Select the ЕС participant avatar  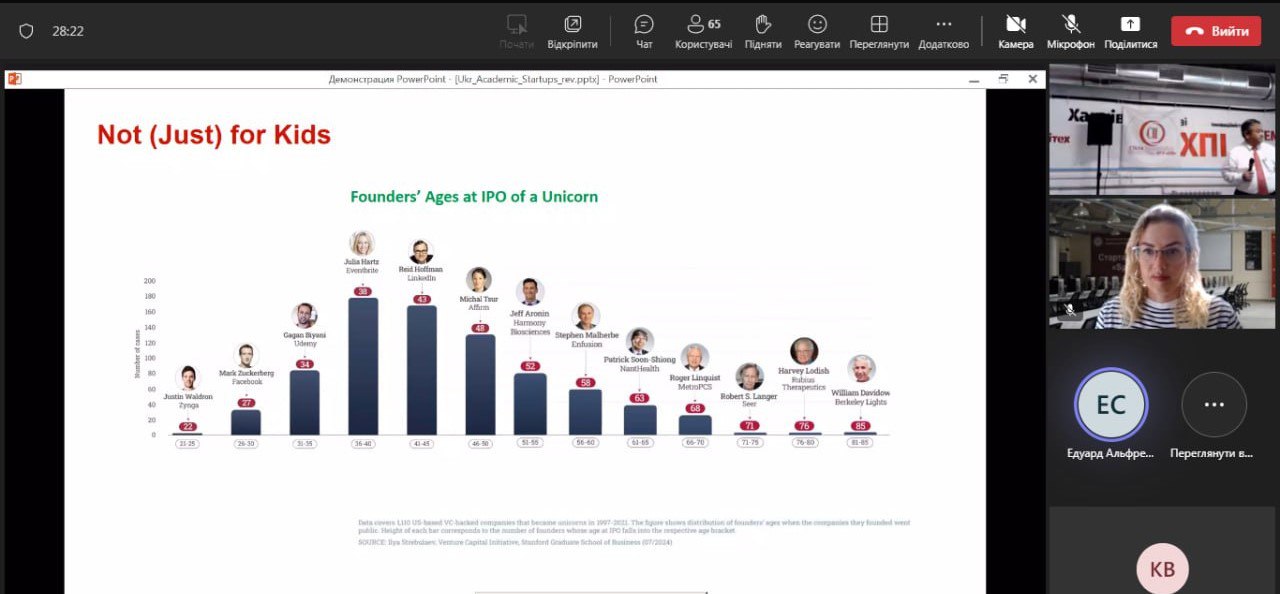coord(1111,405)
